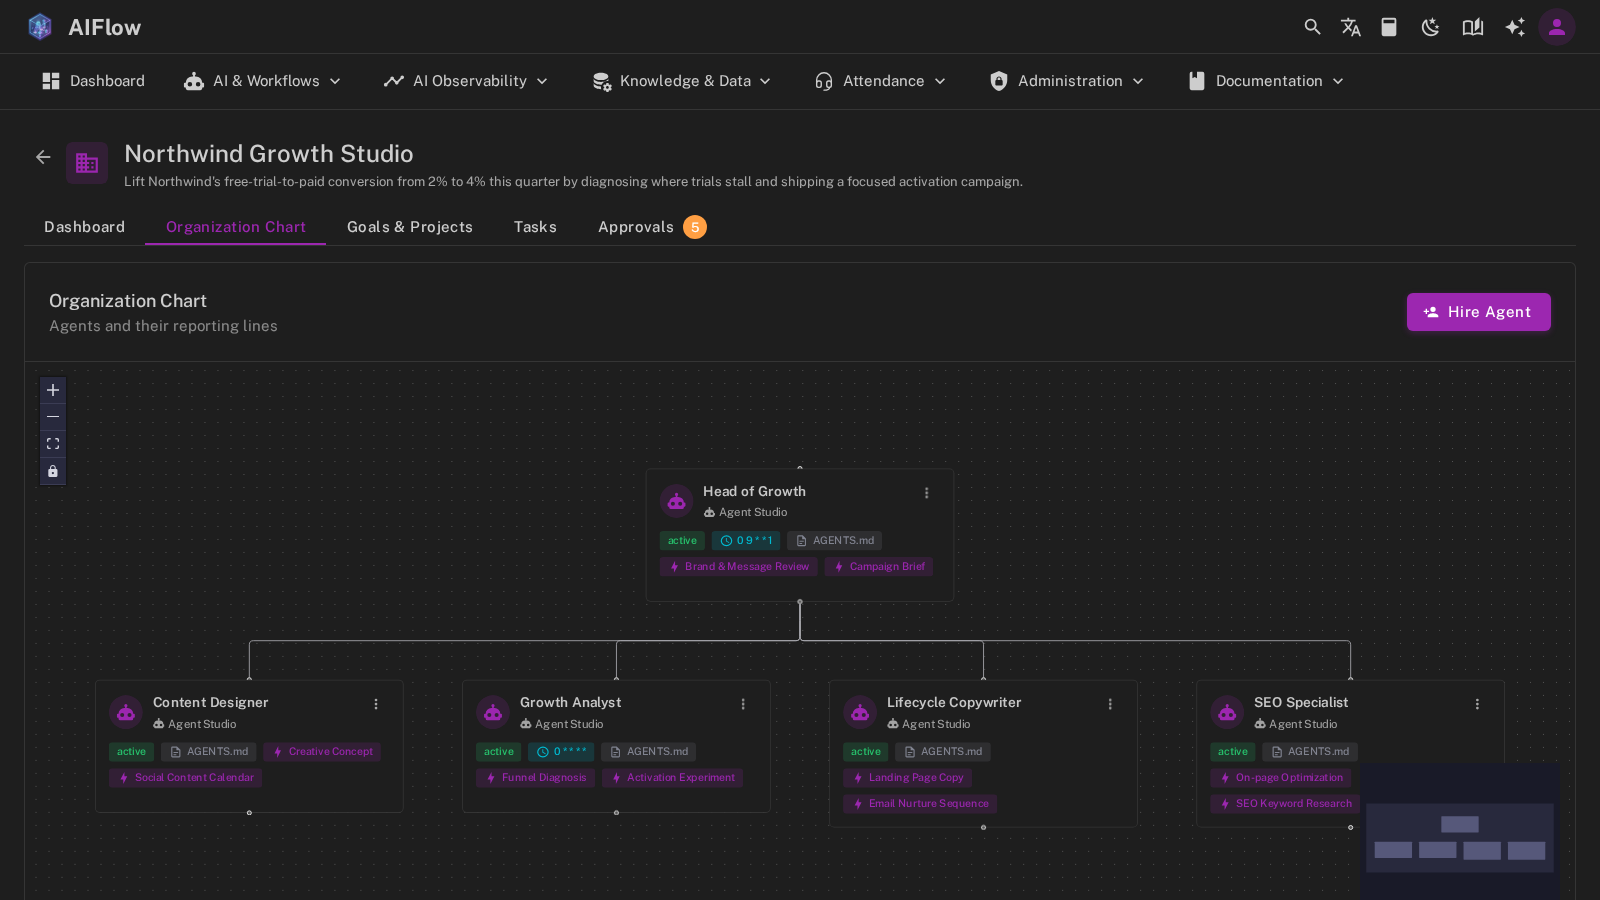Select the Organization Chart tab
This screenshot has height=900, width=1600.
click(236, 227)
